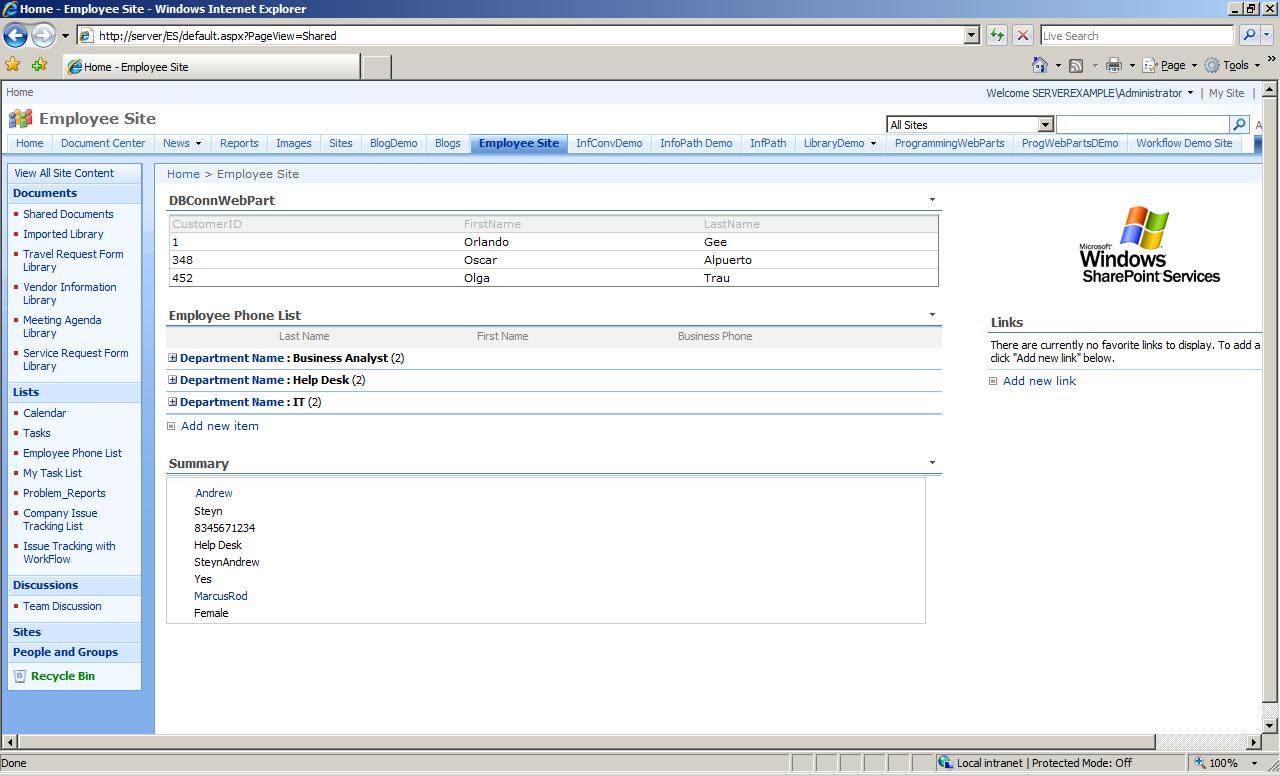Click into the URL address bar
This screenshot has width=1280, height=776.
(520, 35)
